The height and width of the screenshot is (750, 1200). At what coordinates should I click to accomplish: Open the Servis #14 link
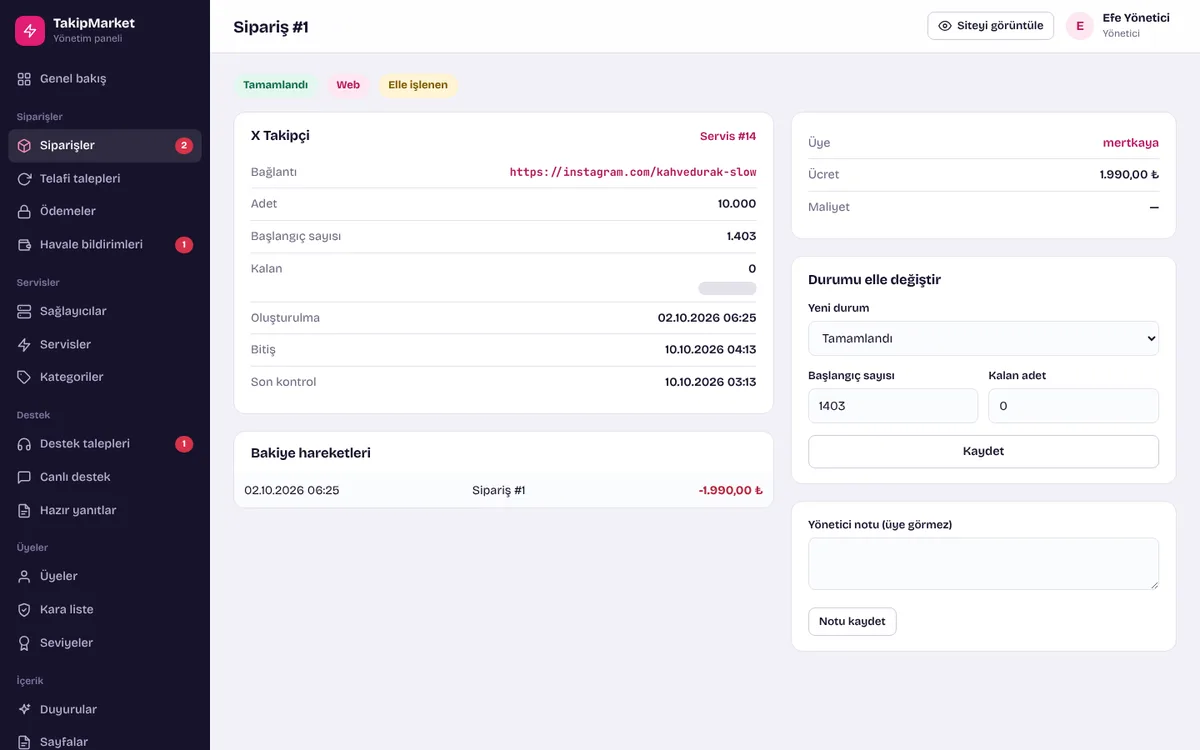tap(728, 136)
